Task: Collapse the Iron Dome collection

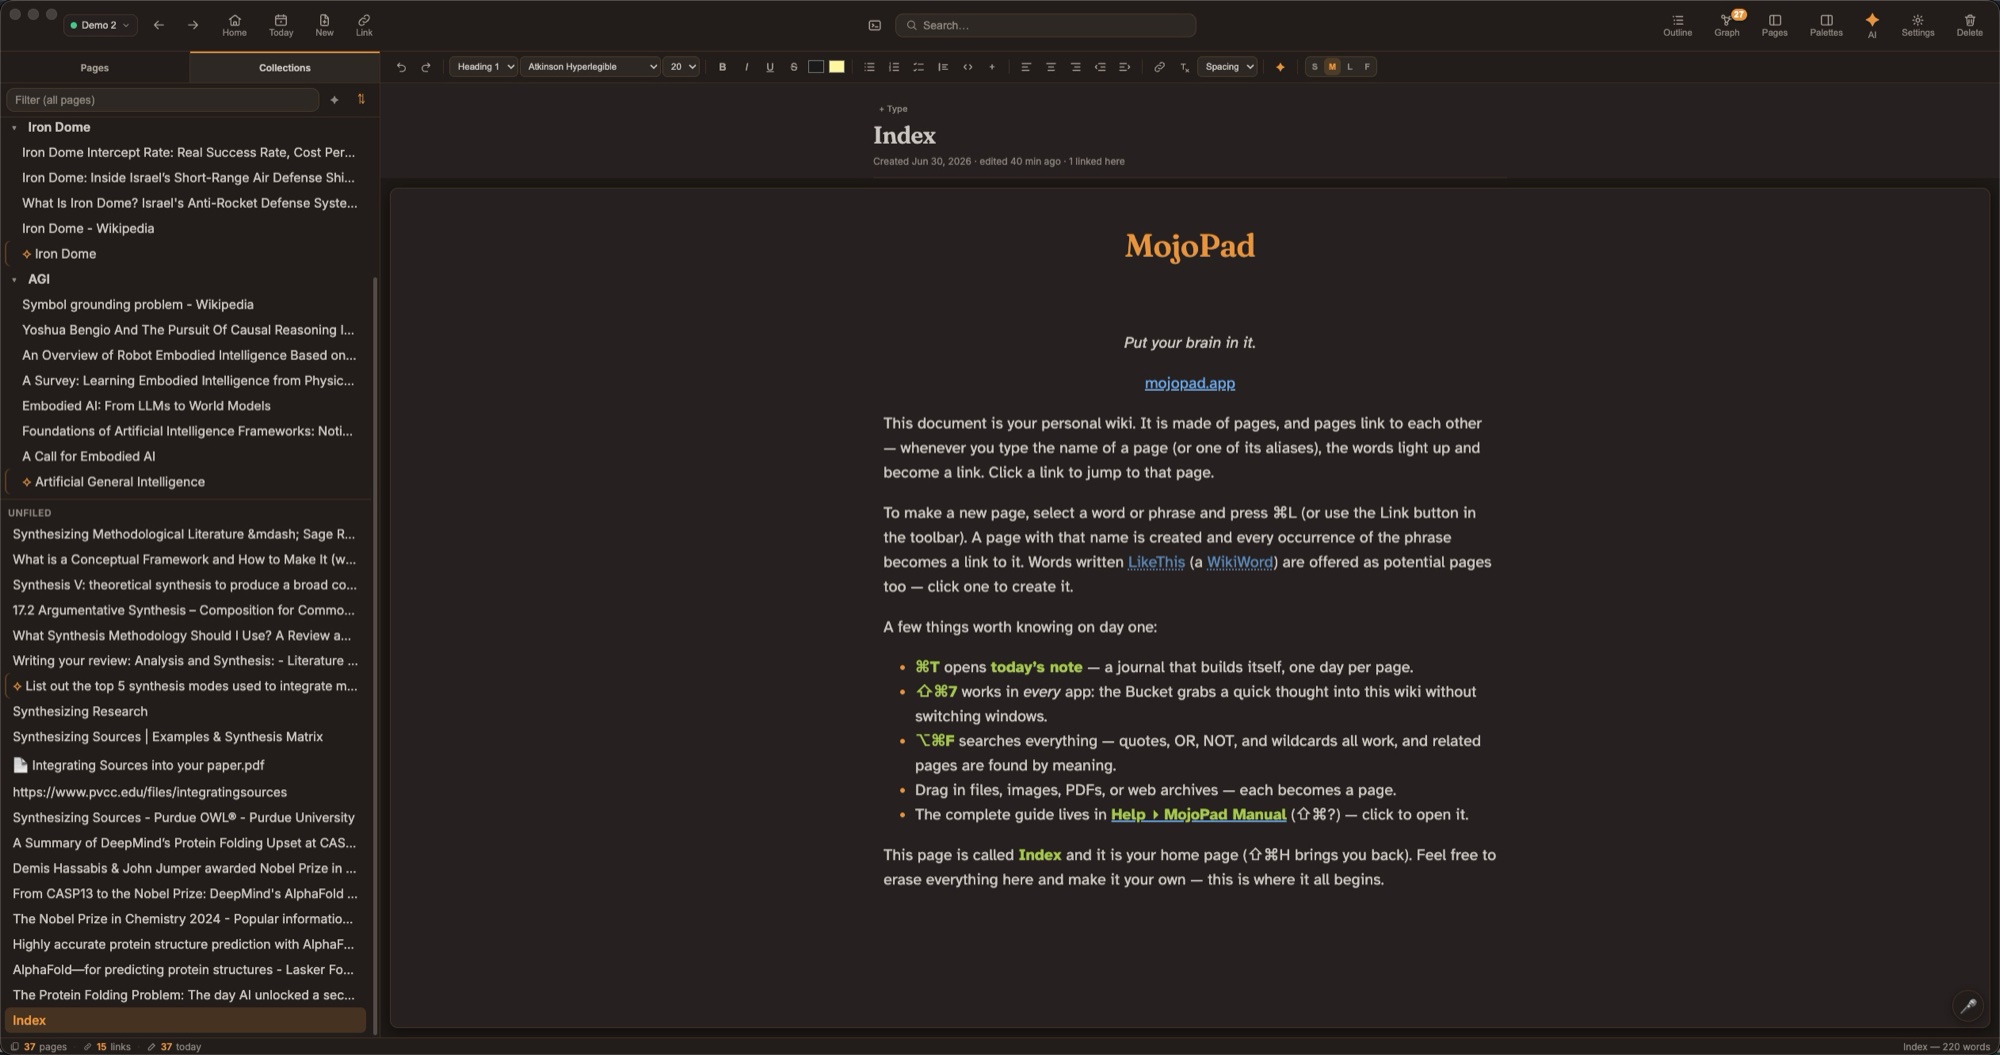Action: click(14, 128)
